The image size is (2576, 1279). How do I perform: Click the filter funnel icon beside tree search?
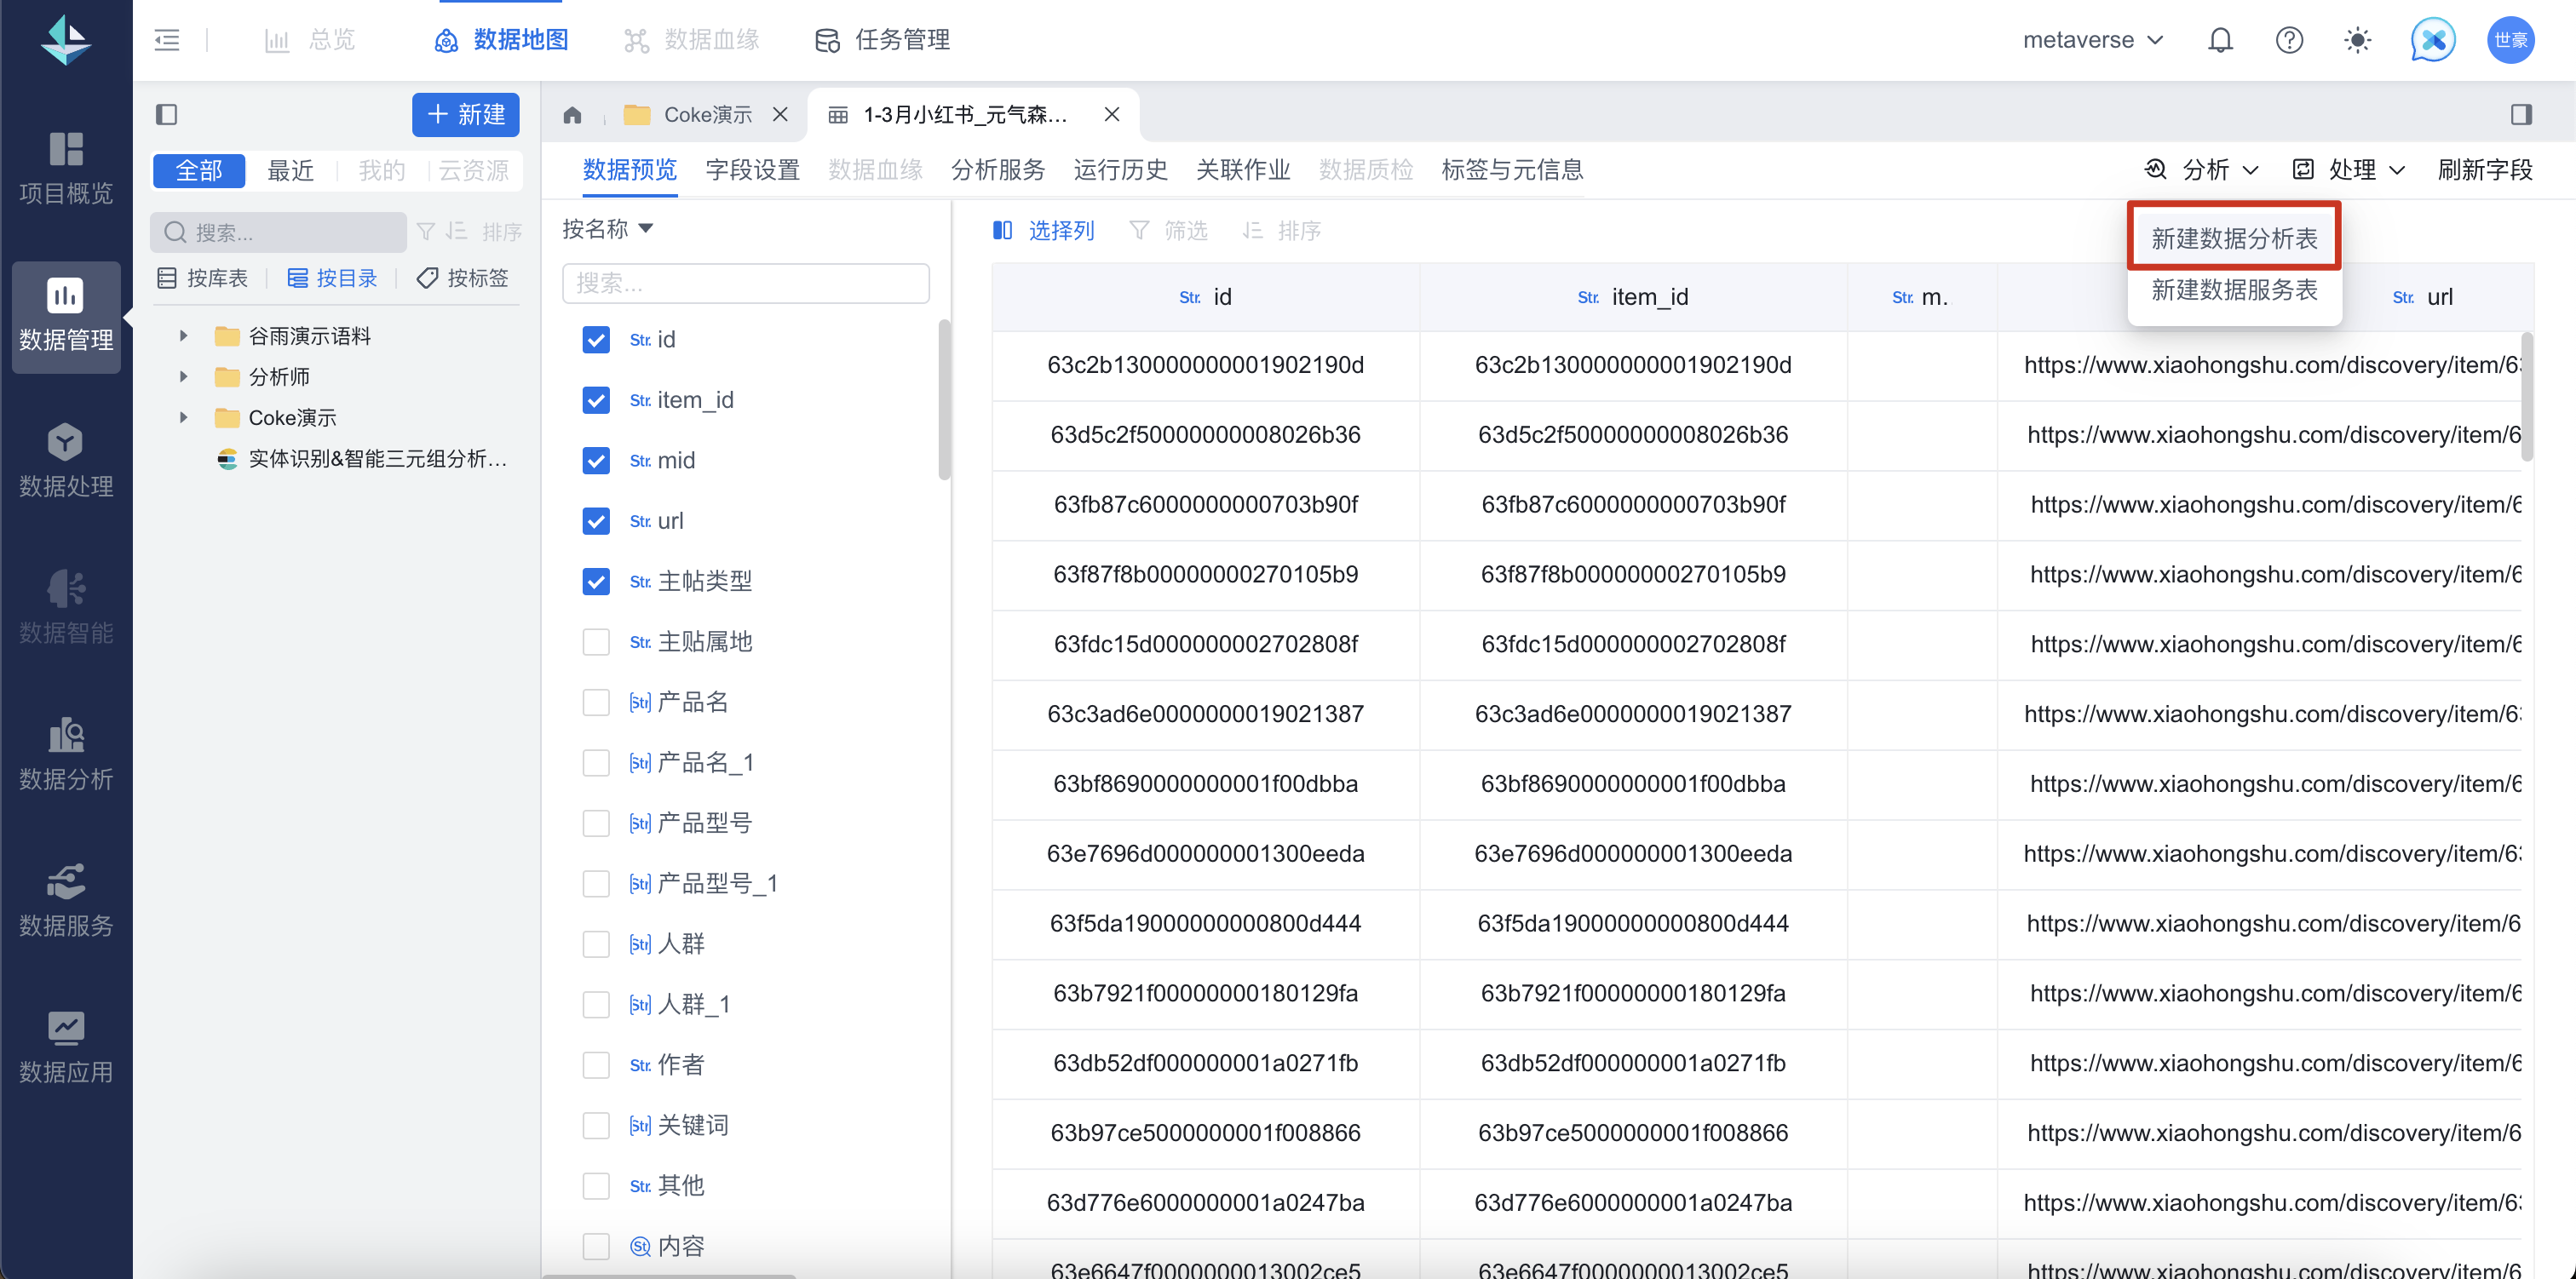[426, 231]
